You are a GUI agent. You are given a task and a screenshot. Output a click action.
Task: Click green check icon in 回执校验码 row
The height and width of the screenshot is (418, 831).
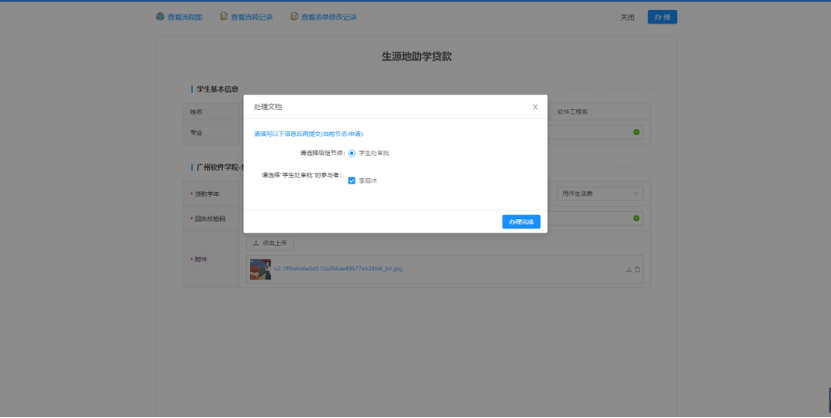coord(636,218)
